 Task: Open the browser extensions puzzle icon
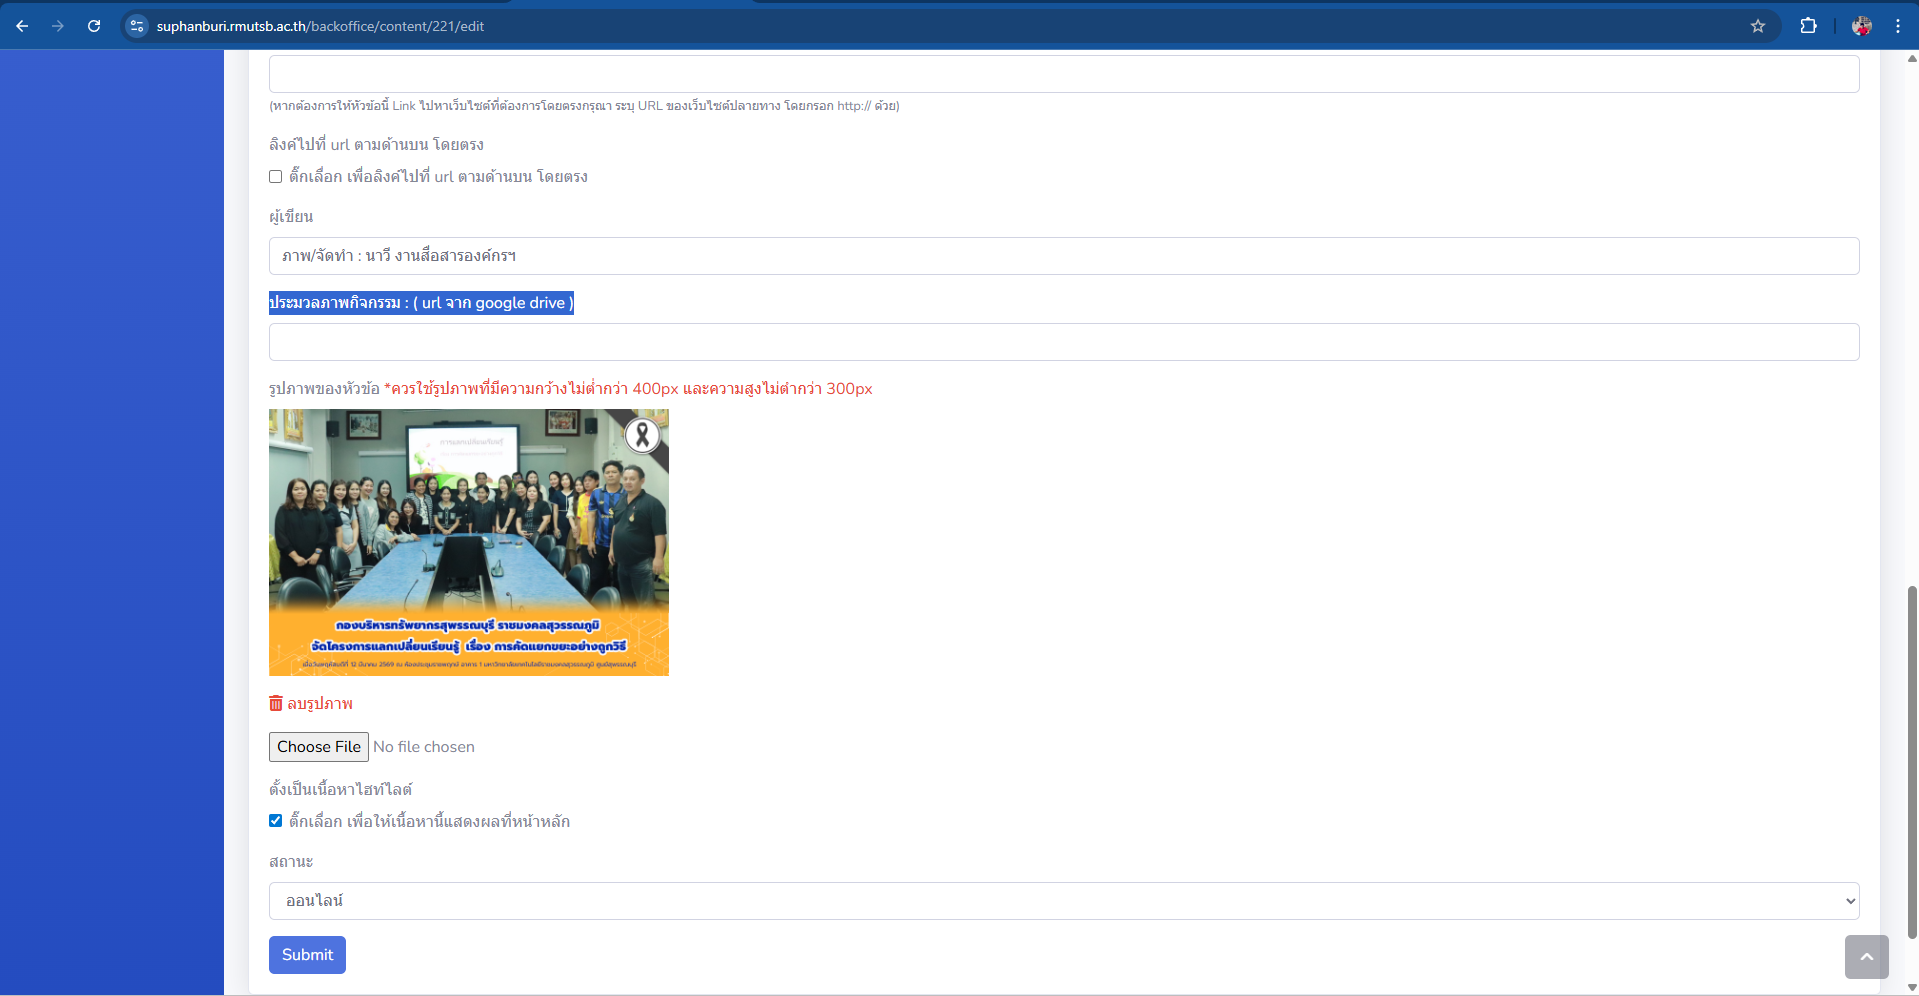pyautogui.click(x=1808, y=26)
